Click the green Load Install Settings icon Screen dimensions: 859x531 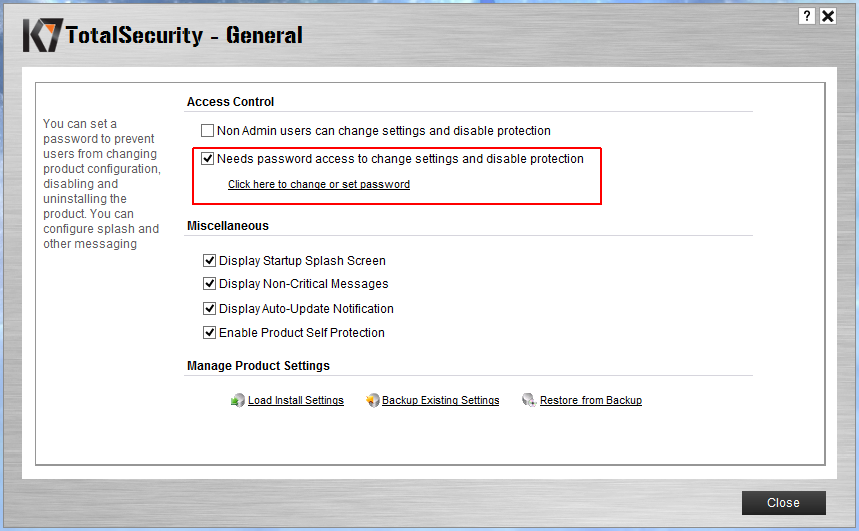pyautogui.click(x=237, y=400)
